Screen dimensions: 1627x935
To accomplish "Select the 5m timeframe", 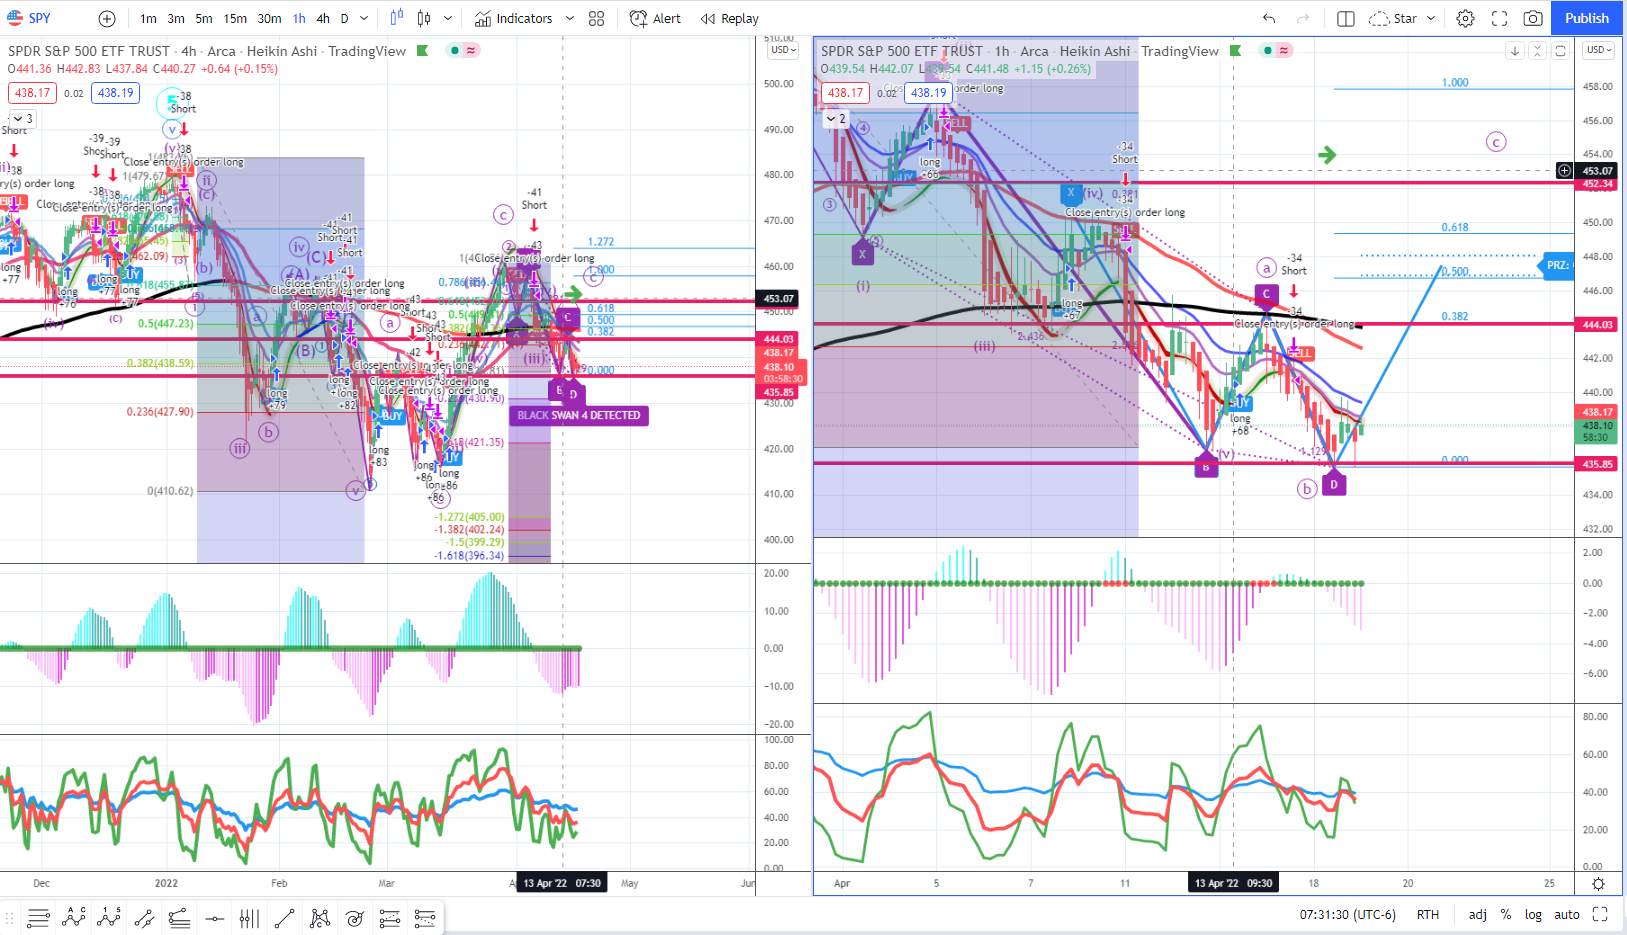I will pos(204,18).
